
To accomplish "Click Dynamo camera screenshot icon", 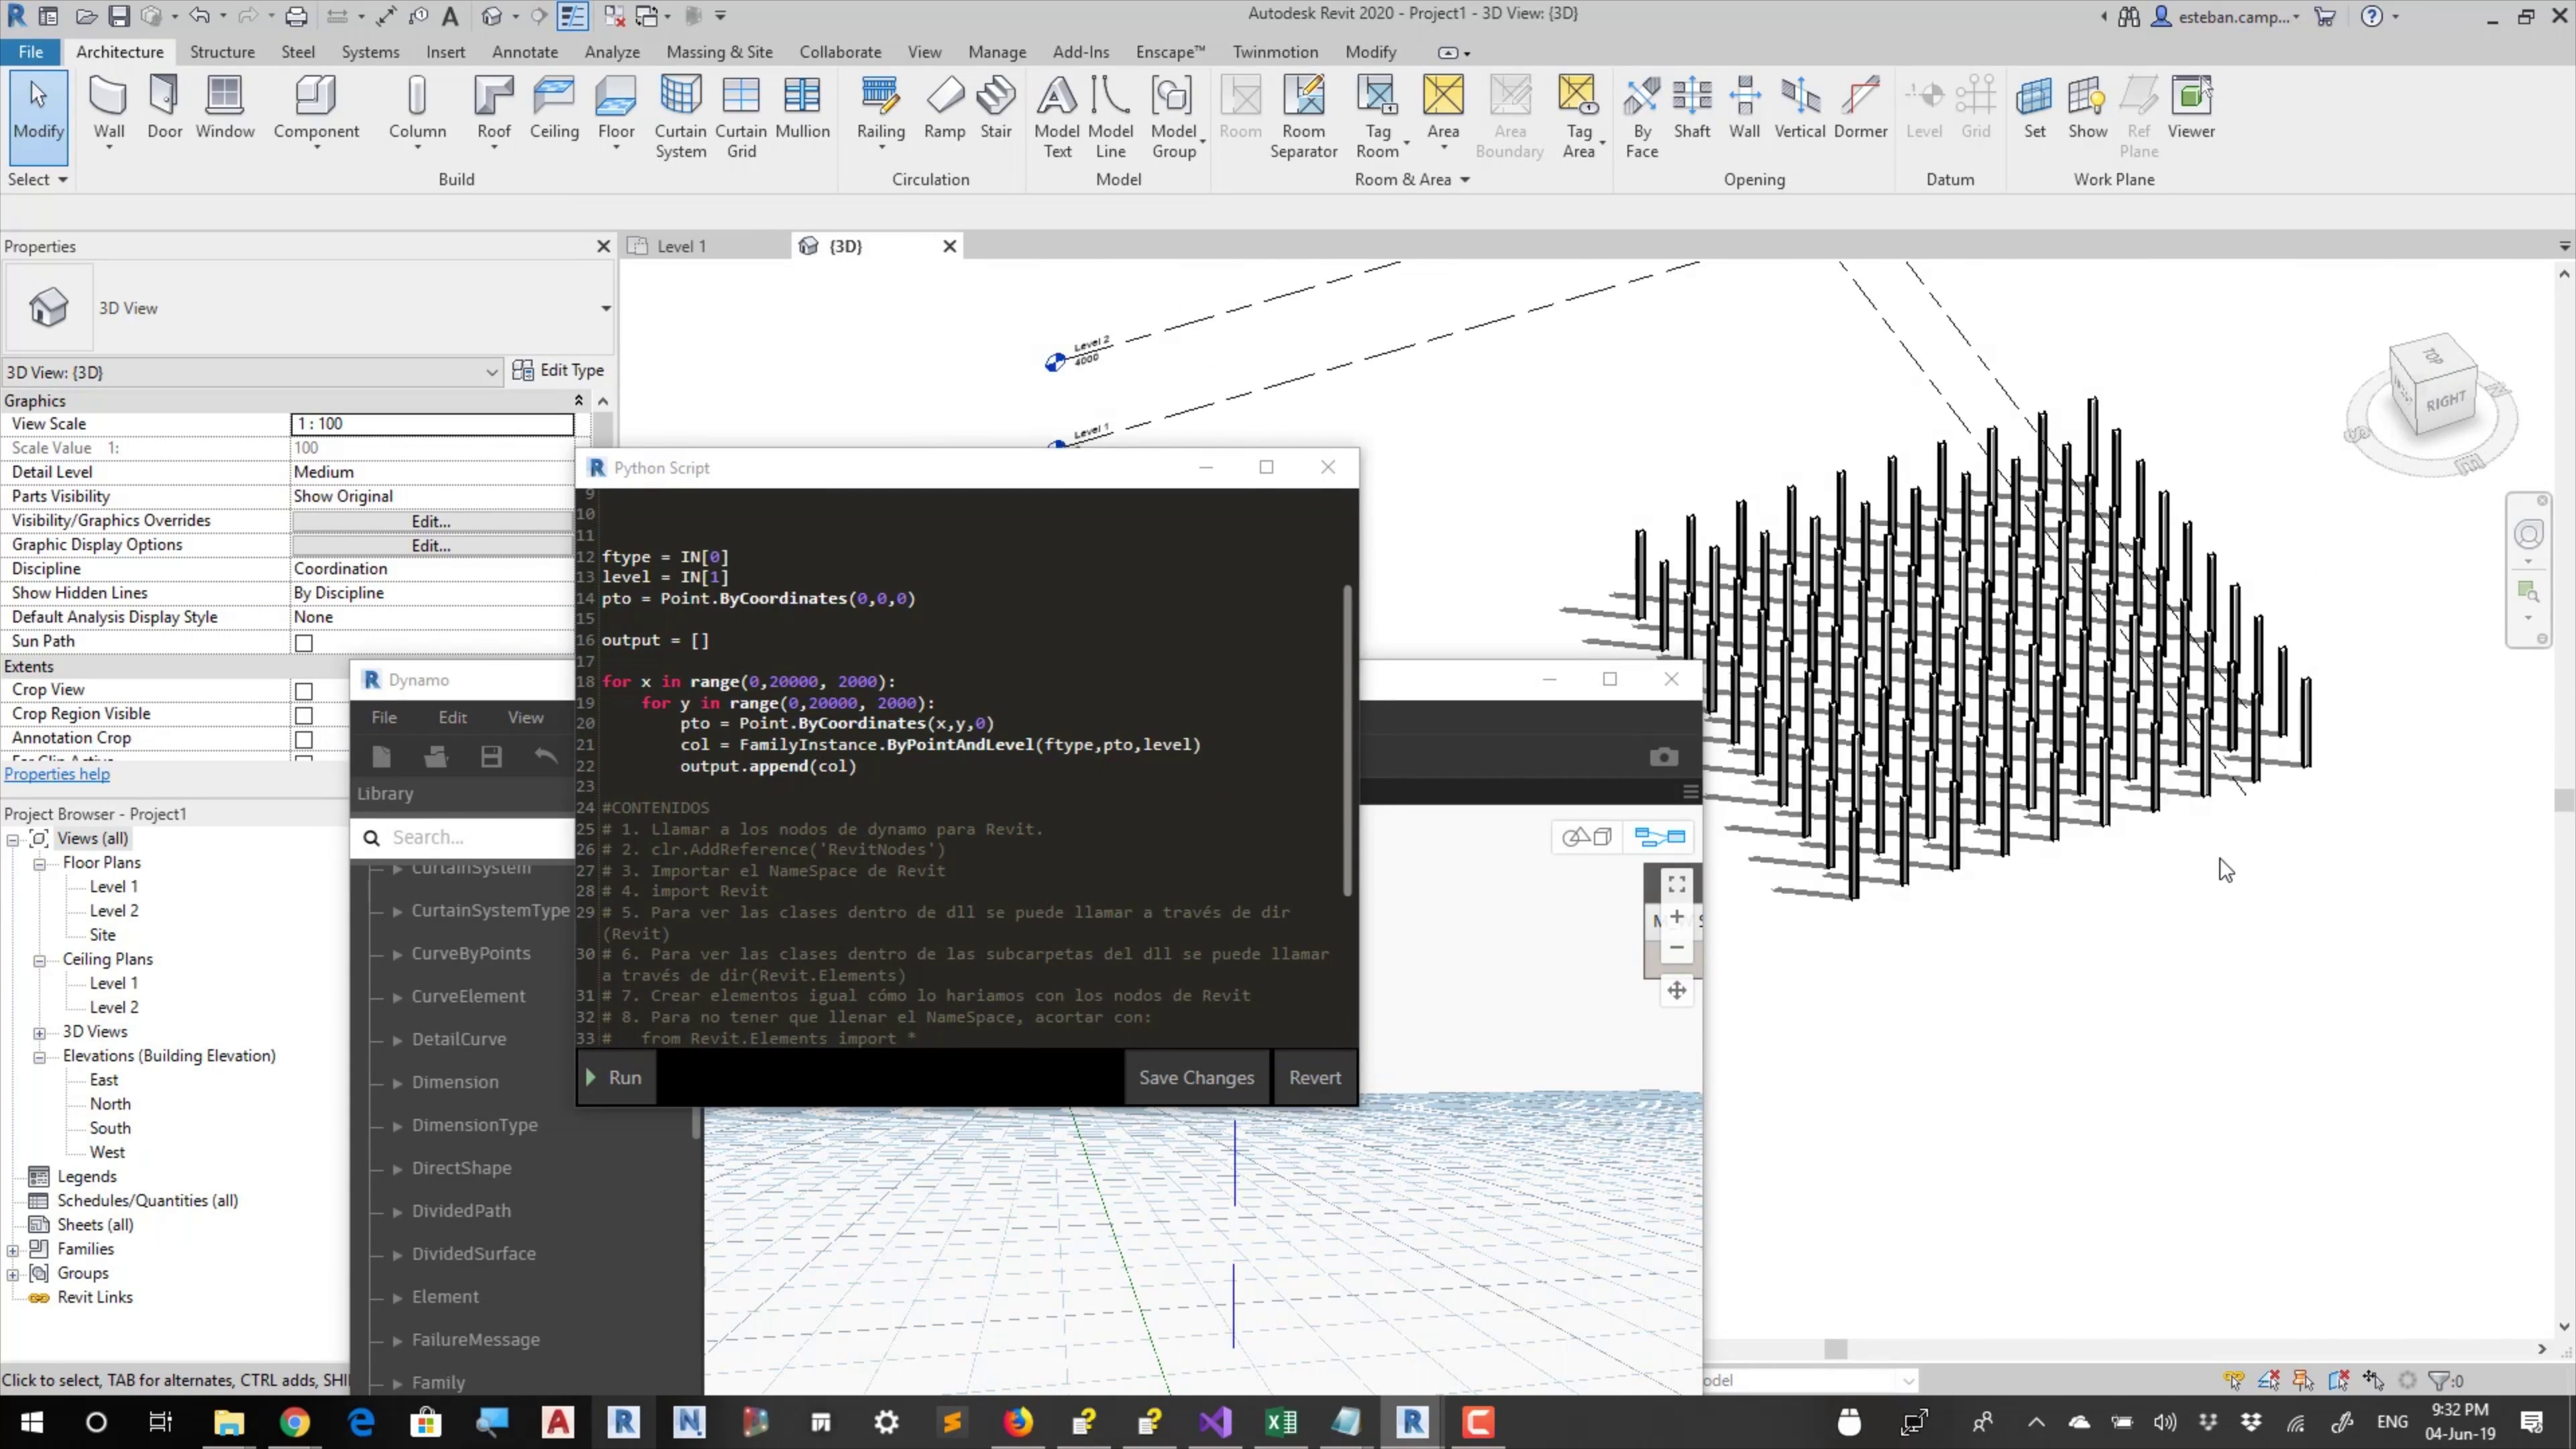I will click(x=1663, y=757).
